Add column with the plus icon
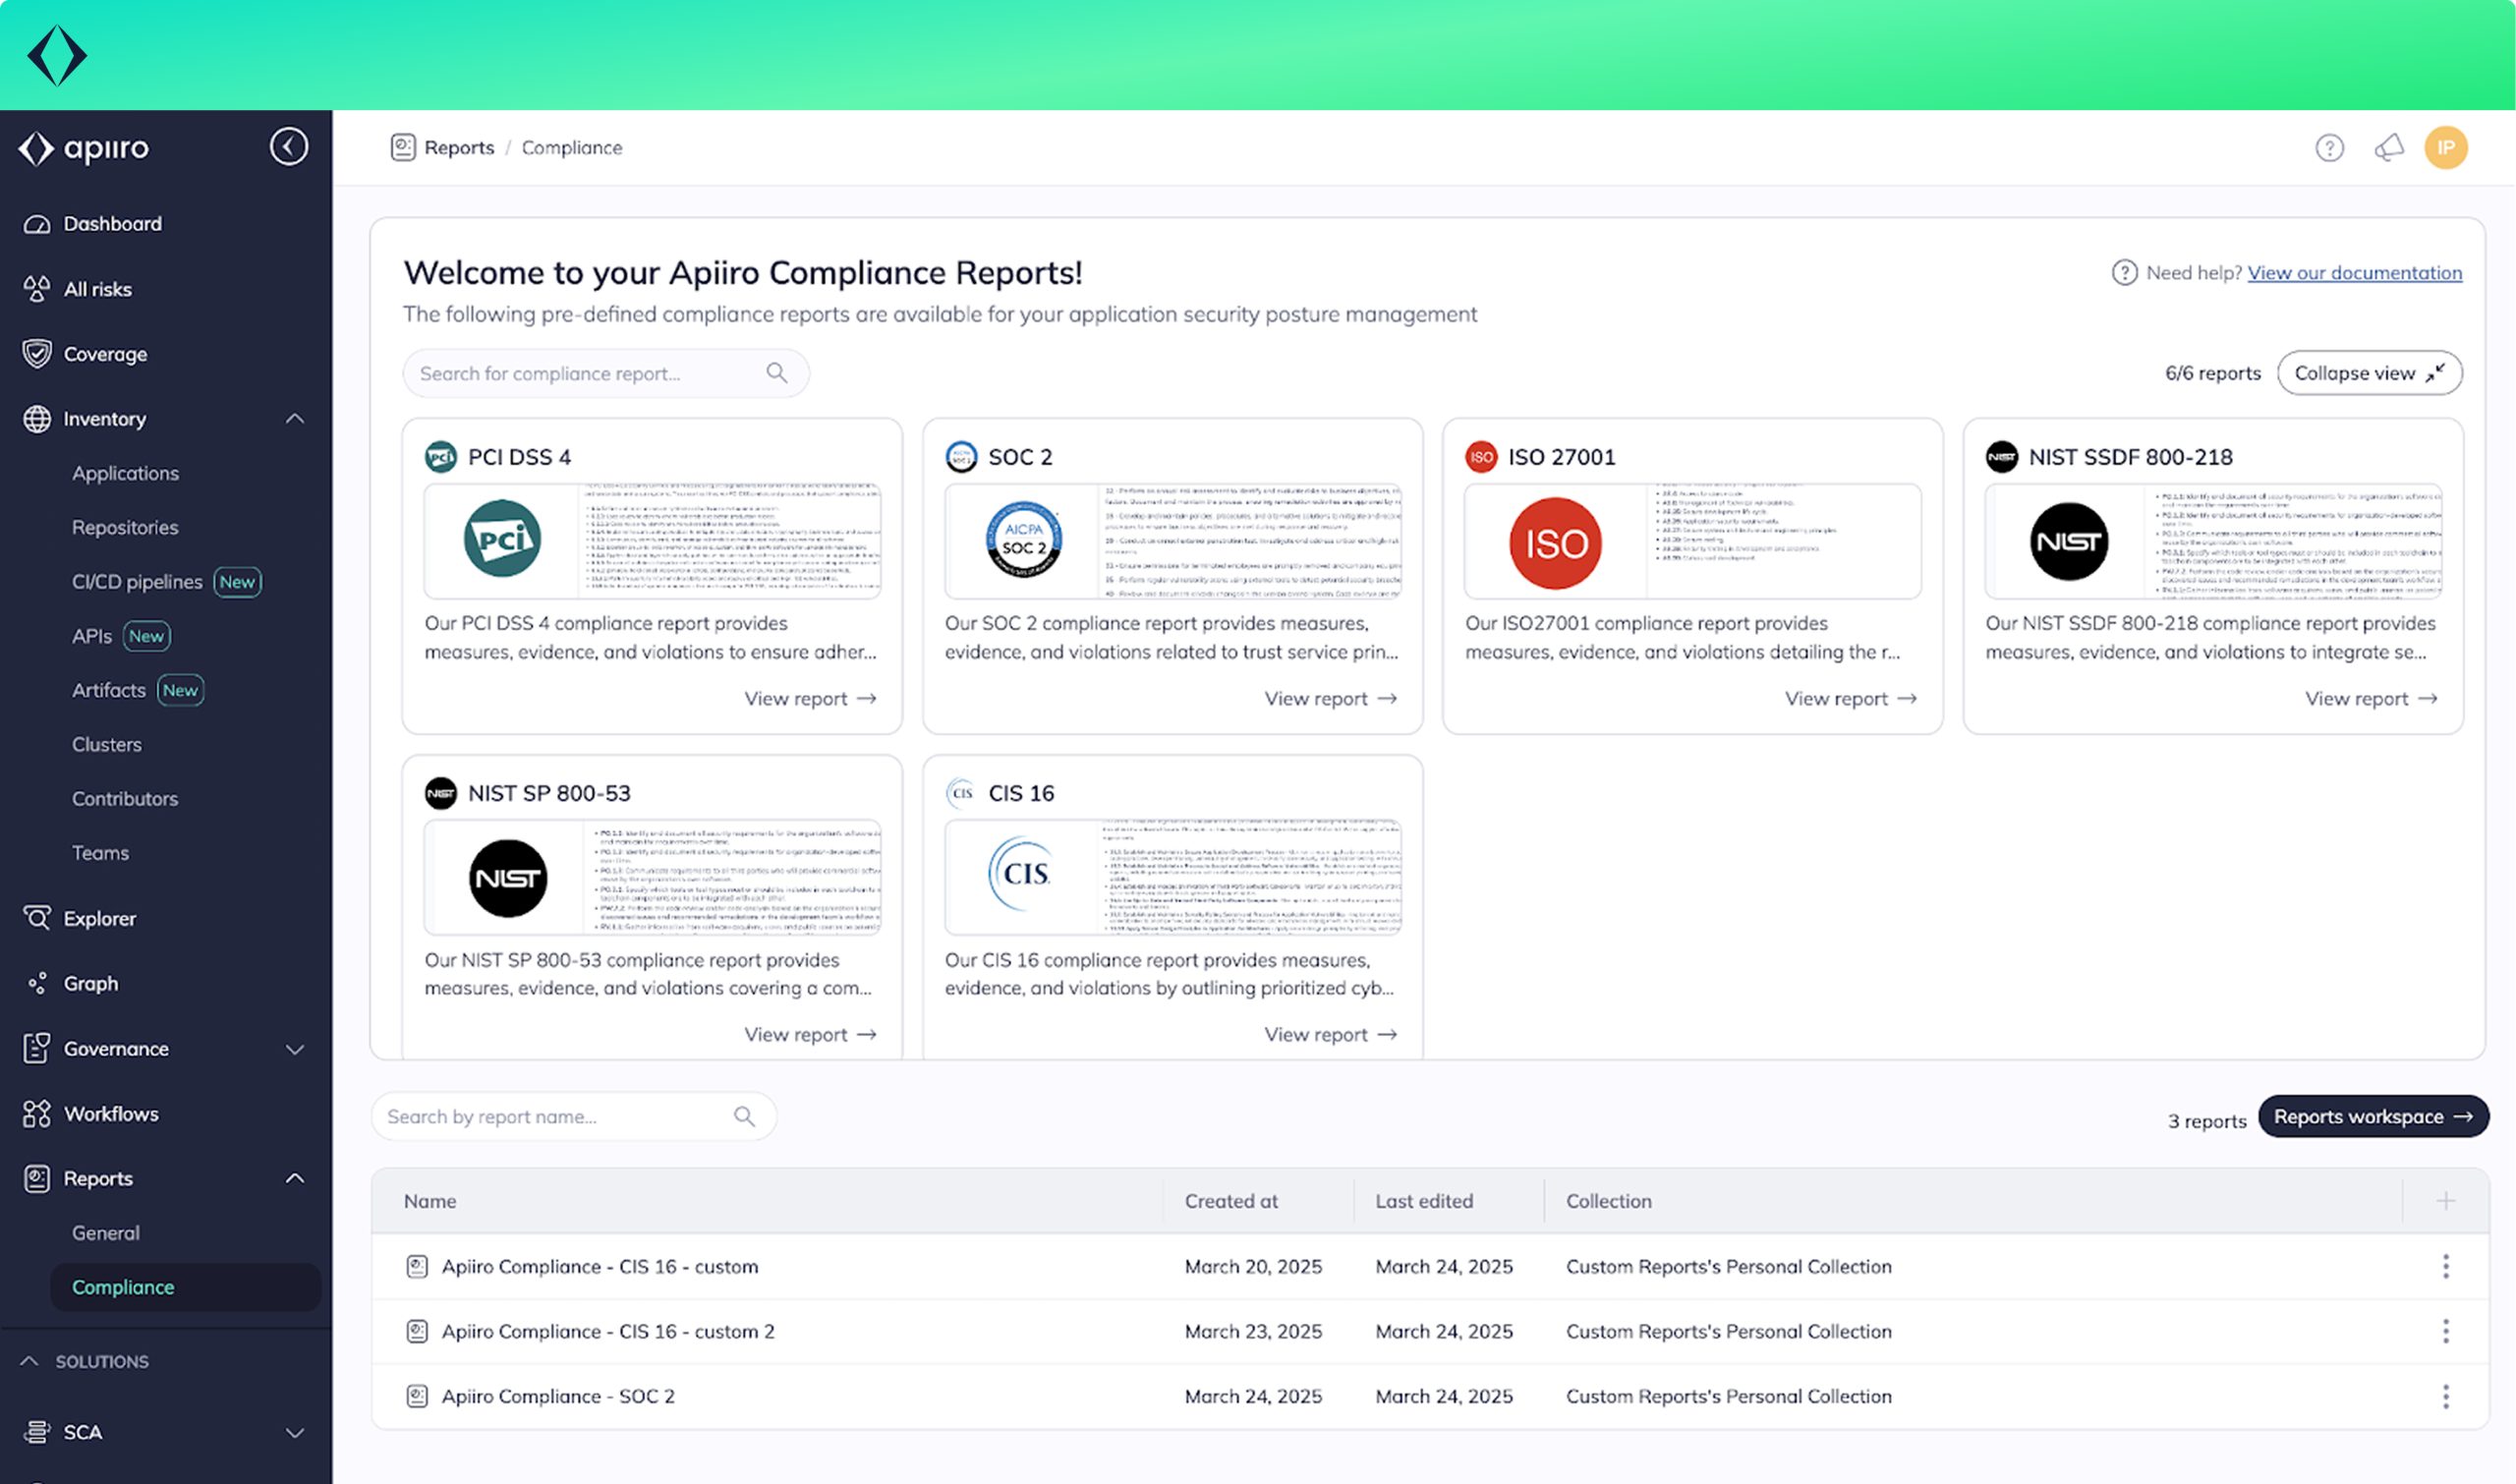The width and height of the screenshot is (2516, 1484). pyautogui.click(x=2445, y=1201)
